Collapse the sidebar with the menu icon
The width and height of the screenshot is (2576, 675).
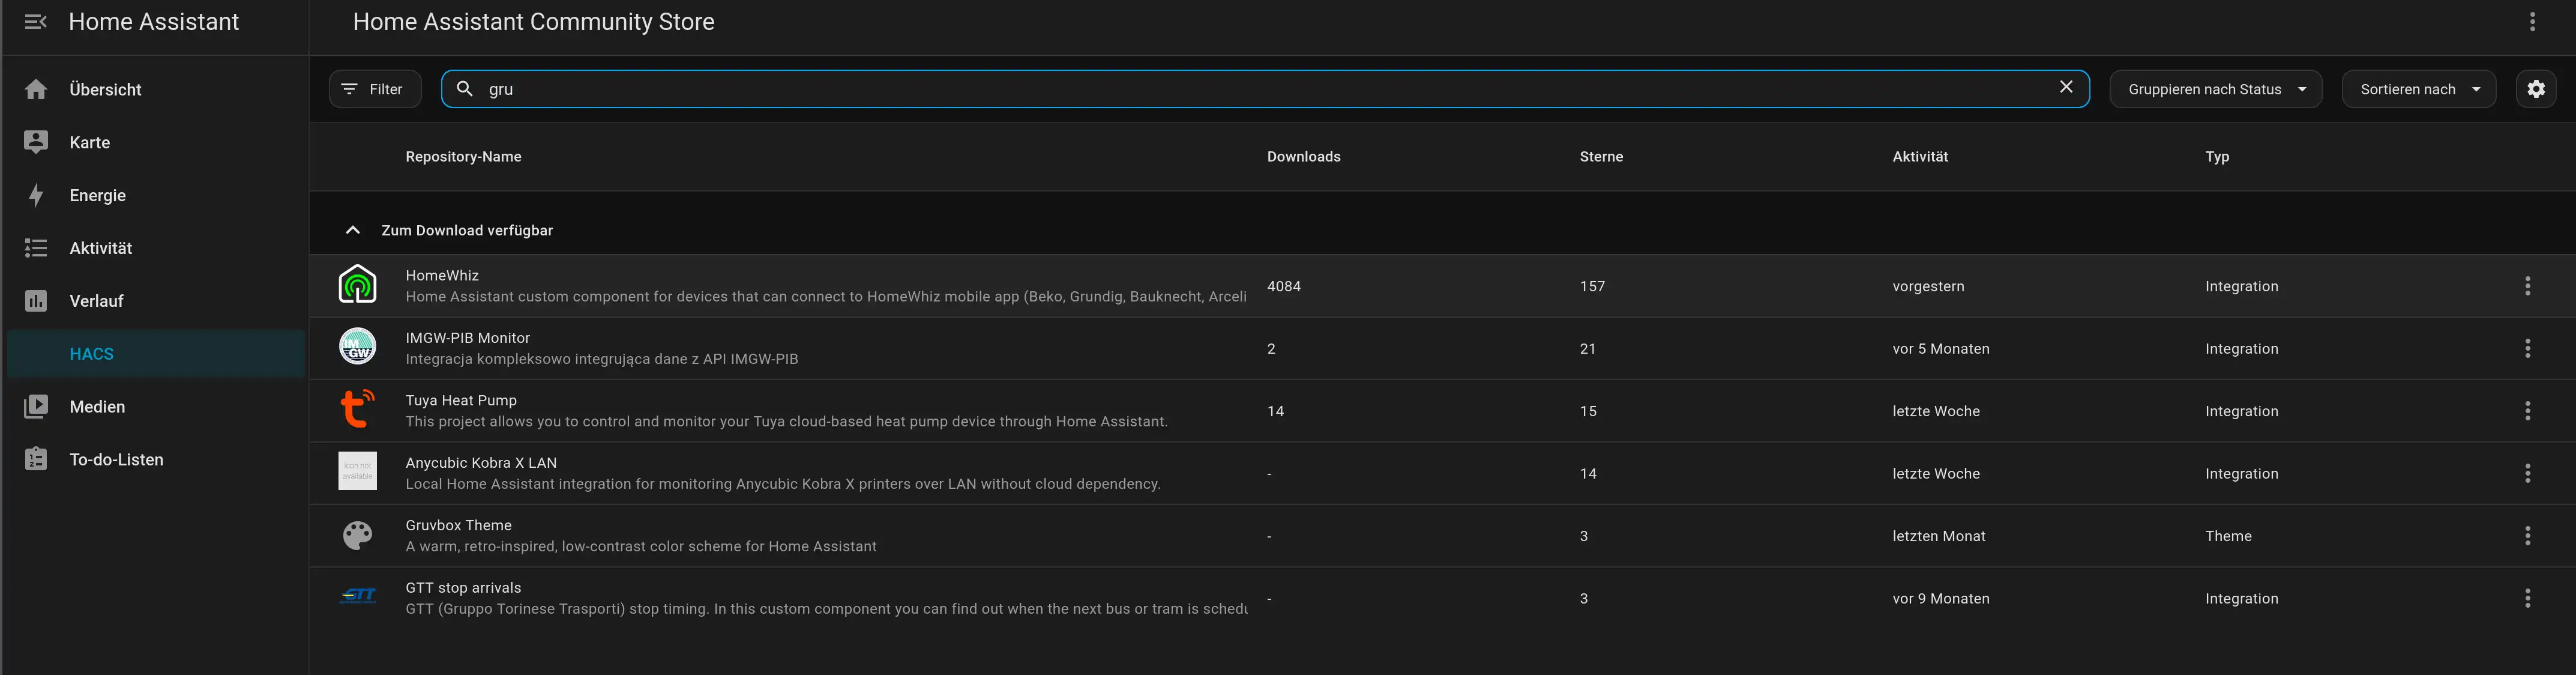[36, 22]
